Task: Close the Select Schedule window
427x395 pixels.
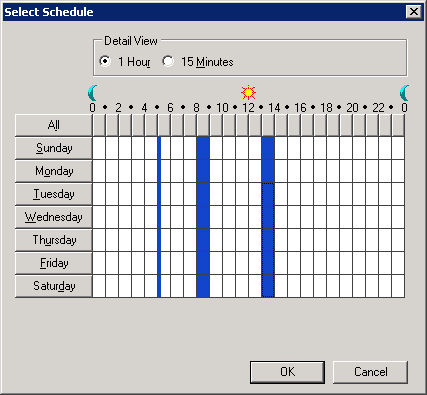Action: [x=414, y=12]
